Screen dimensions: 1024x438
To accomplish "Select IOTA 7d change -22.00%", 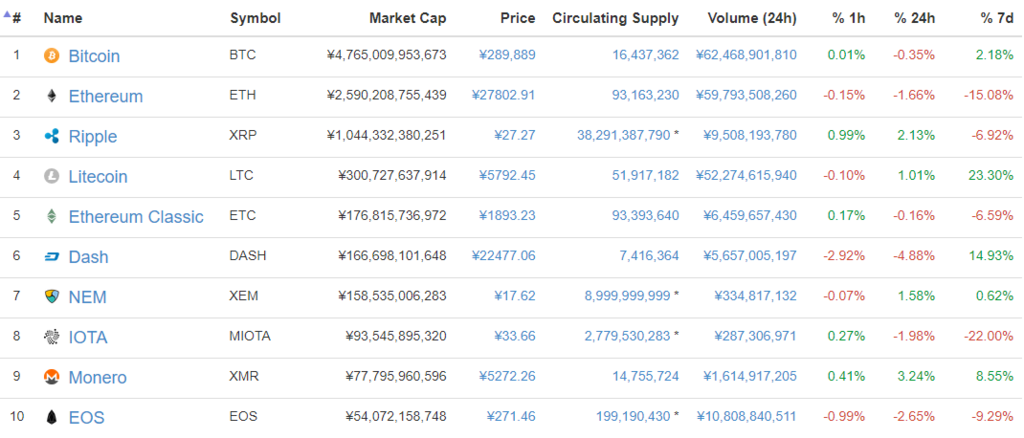I will (989, 336).
